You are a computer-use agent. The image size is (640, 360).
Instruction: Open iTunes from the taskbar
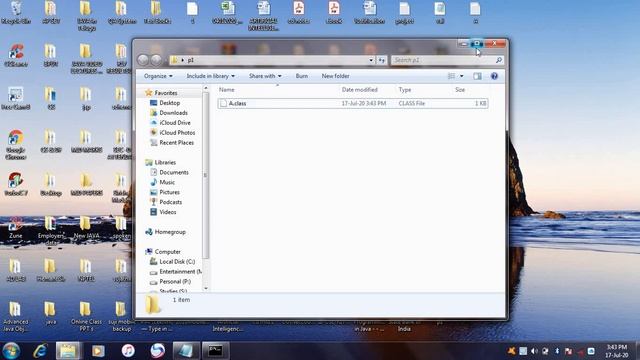point(128,351)
